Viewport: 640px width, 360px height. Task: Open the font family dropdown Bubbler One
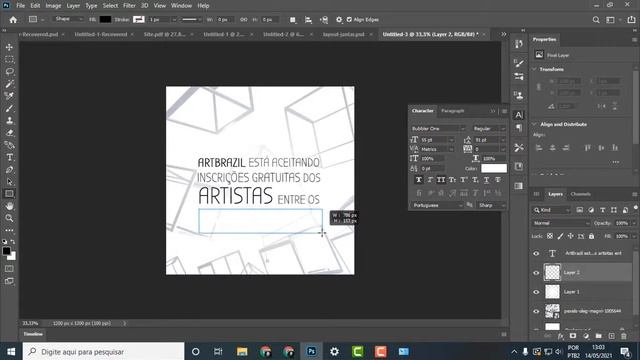pyautogui.click(x=438, y=129)
